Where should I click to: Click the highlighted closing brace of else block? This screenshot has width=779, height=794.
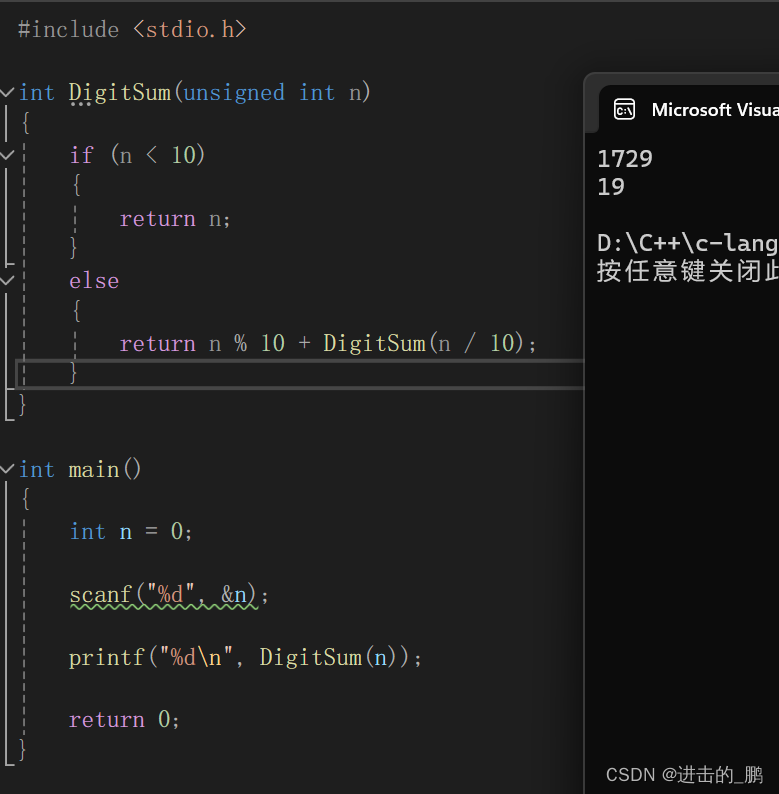(x=73, y=373)
